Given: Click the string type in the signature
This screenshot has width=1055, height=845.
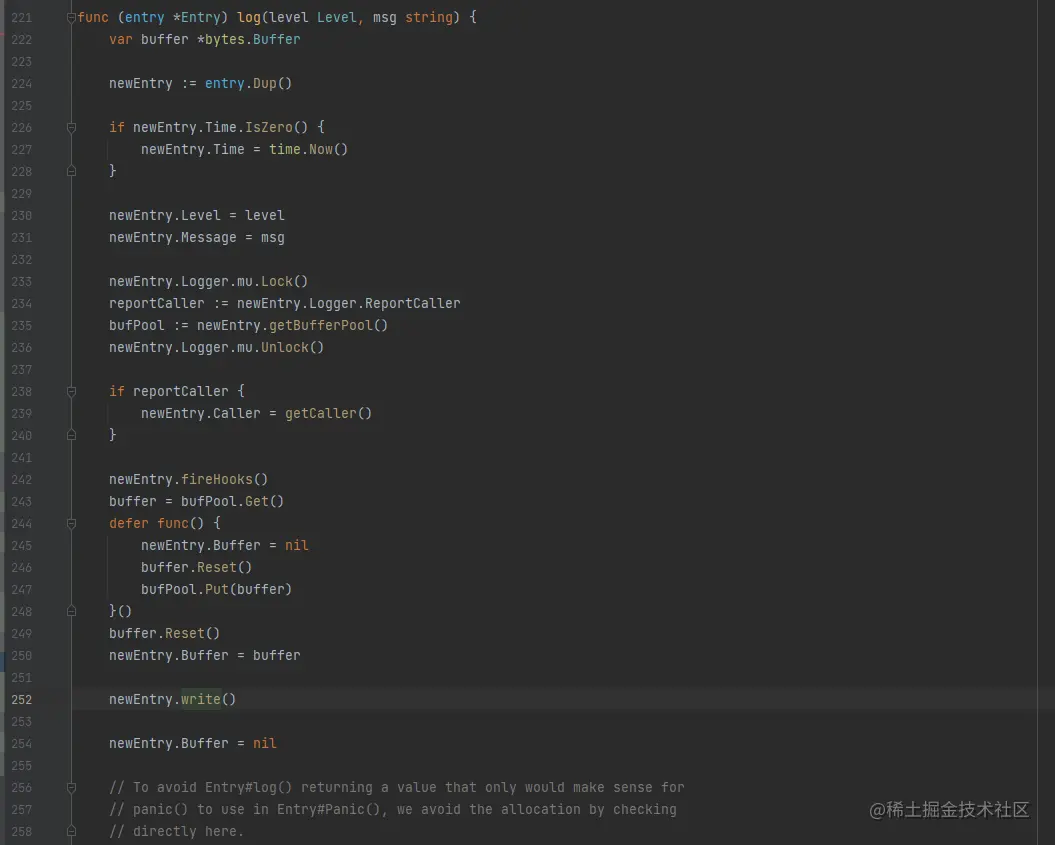Looking at the screenshot, I should coord(429,17).
